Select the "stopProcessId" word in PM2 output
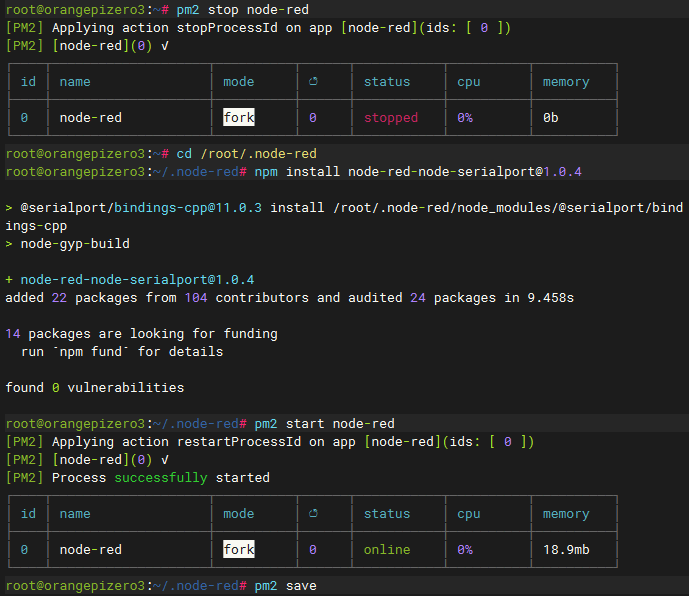 (227, 28)
